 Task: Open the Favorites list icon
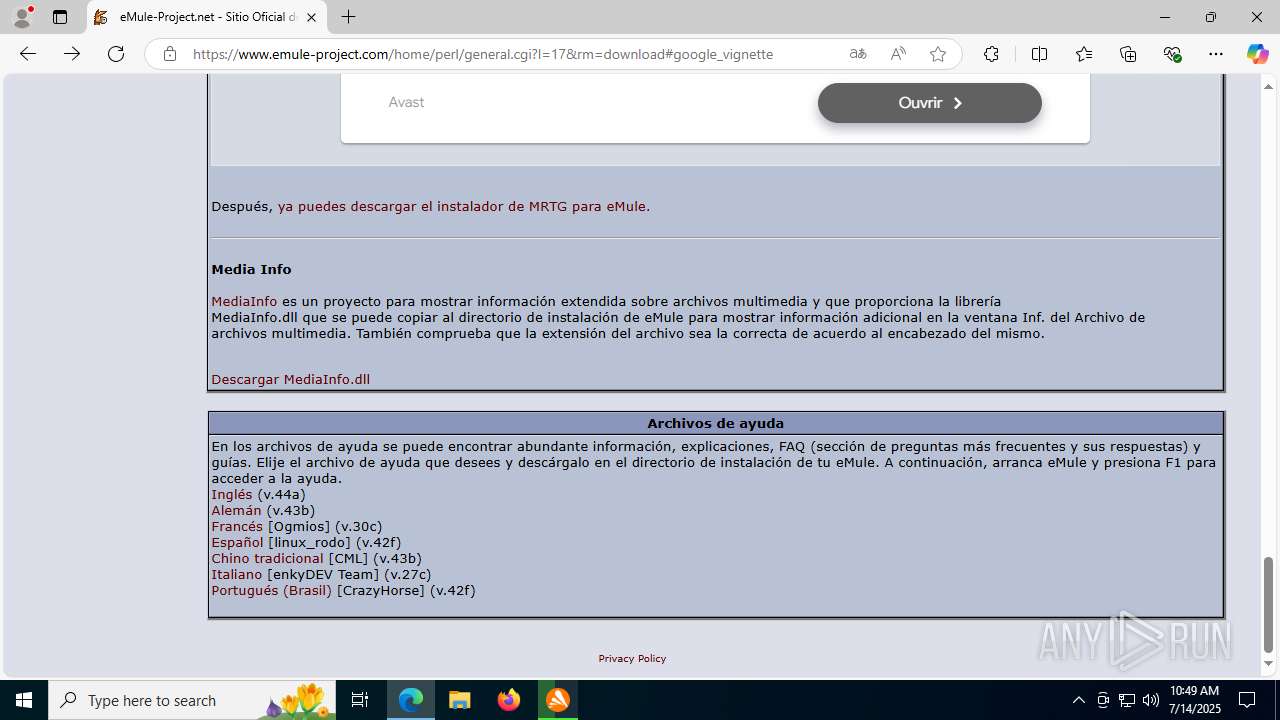tap(1084, 54)
